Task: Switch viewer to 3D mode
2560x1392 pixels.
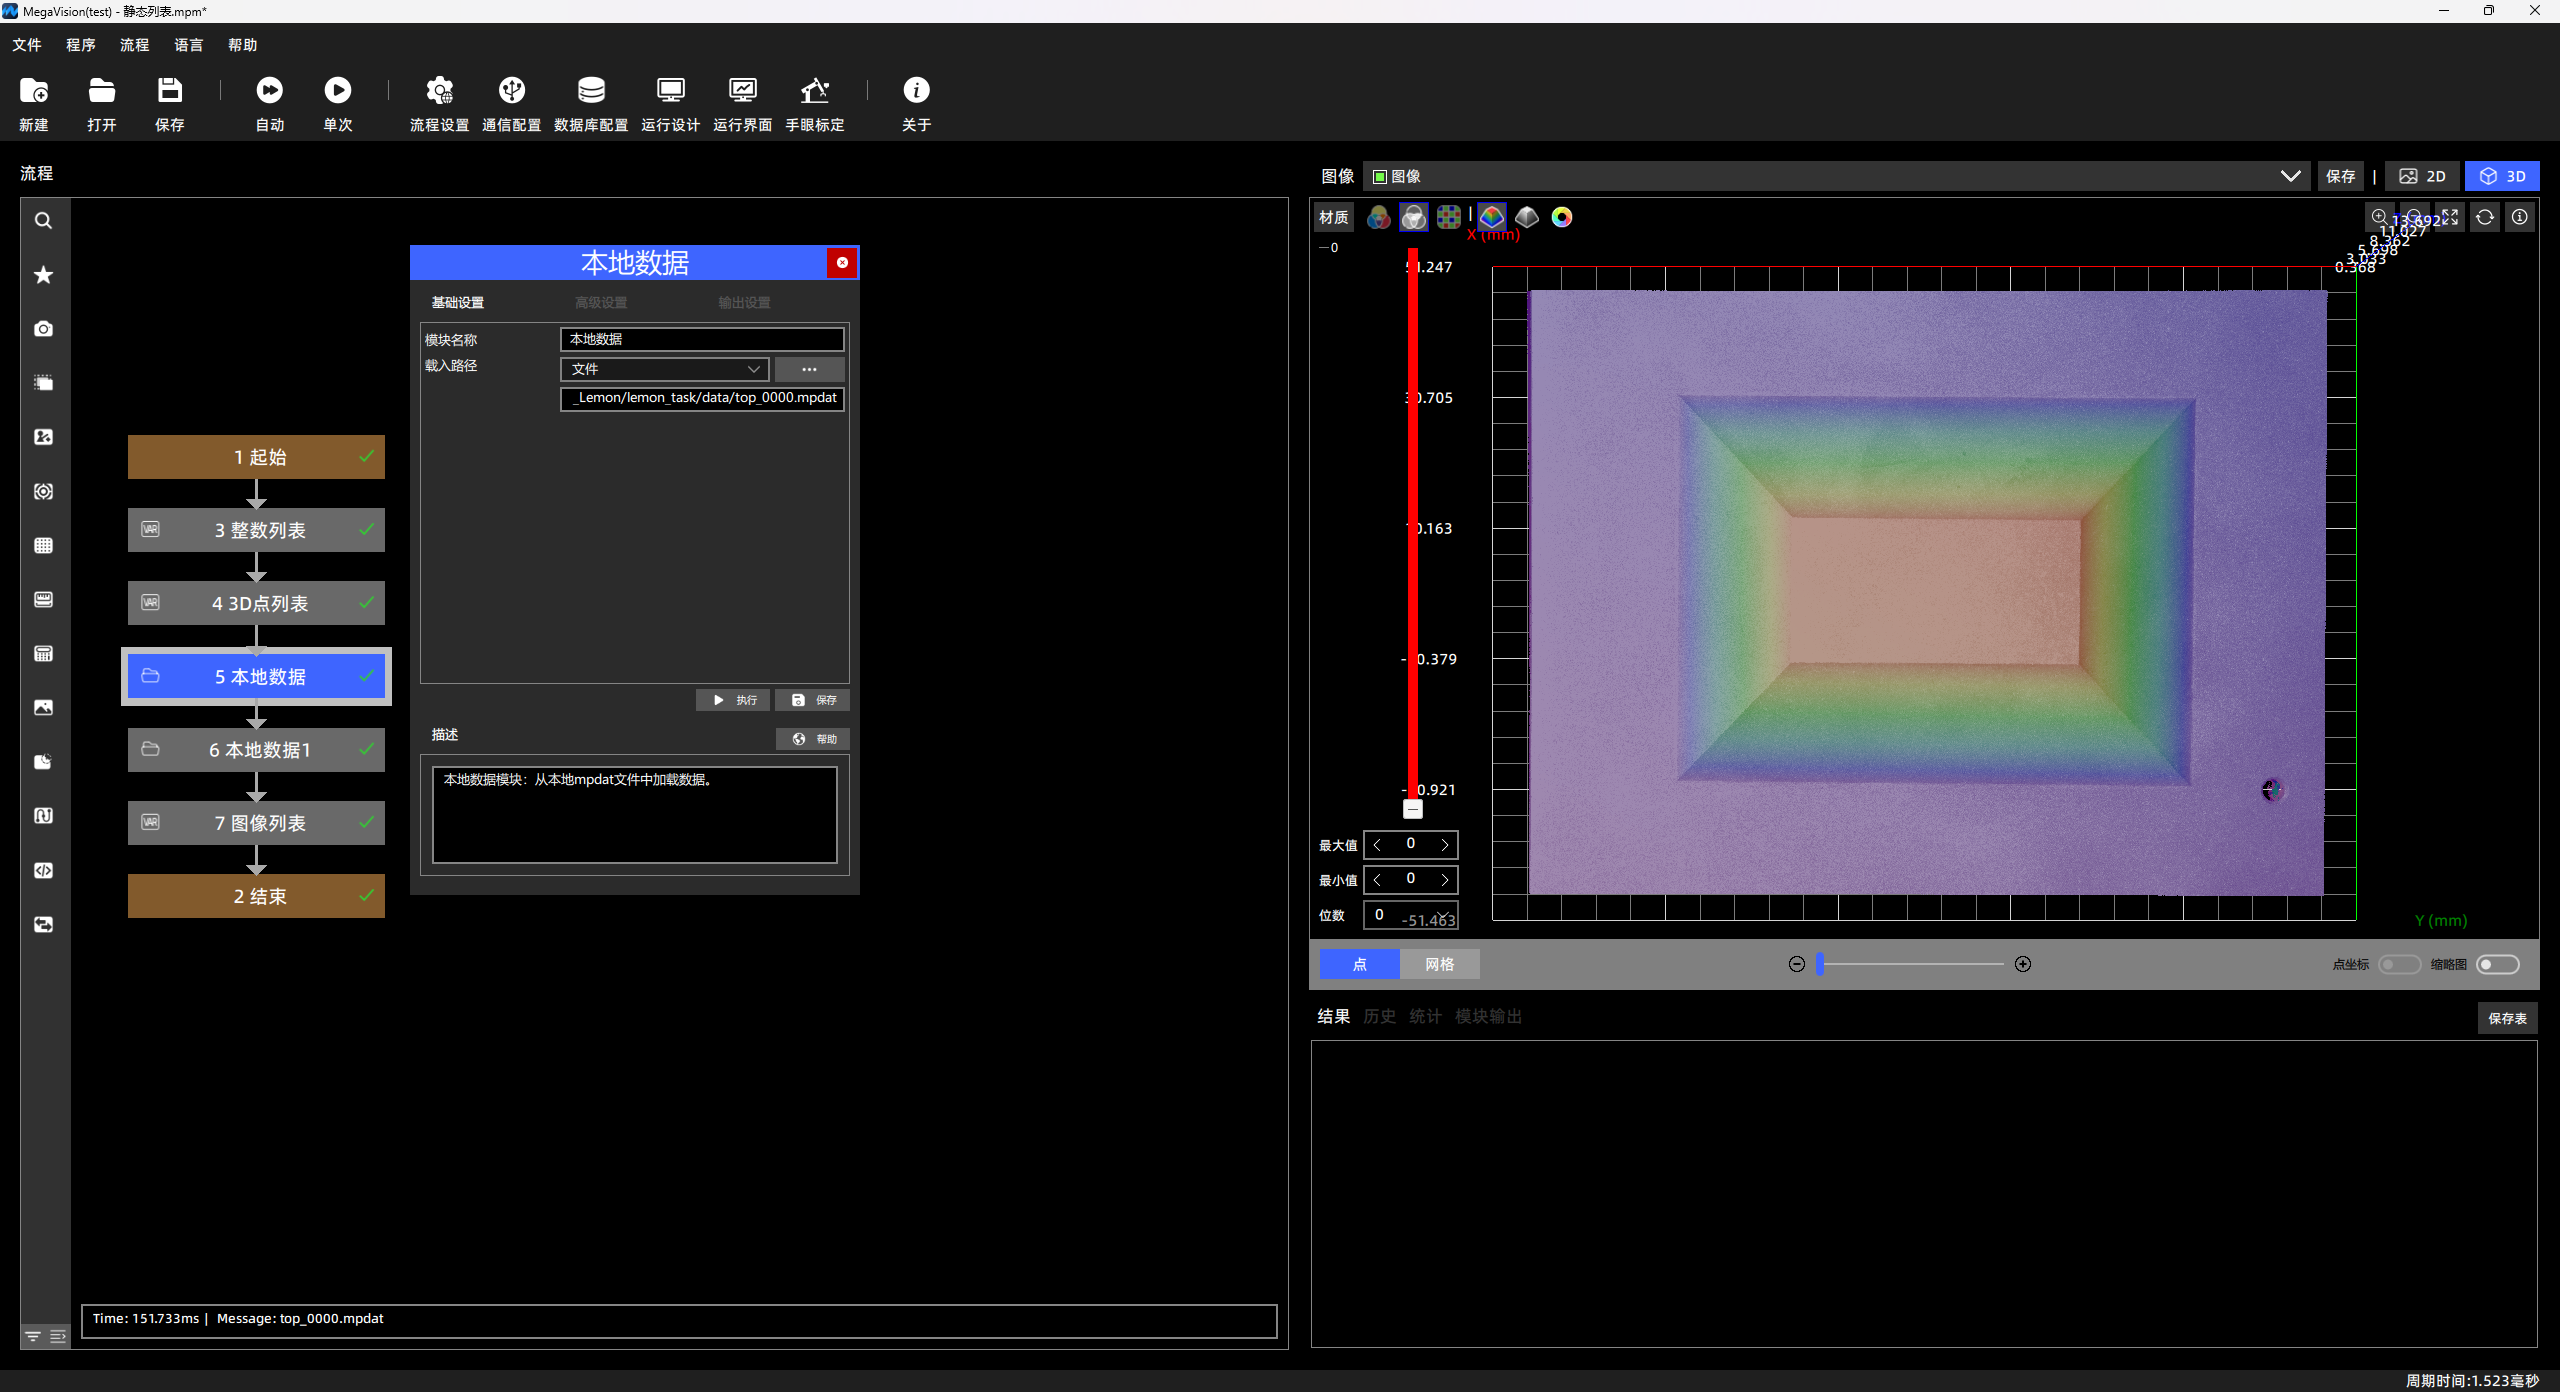Action: pos(2502,176)
